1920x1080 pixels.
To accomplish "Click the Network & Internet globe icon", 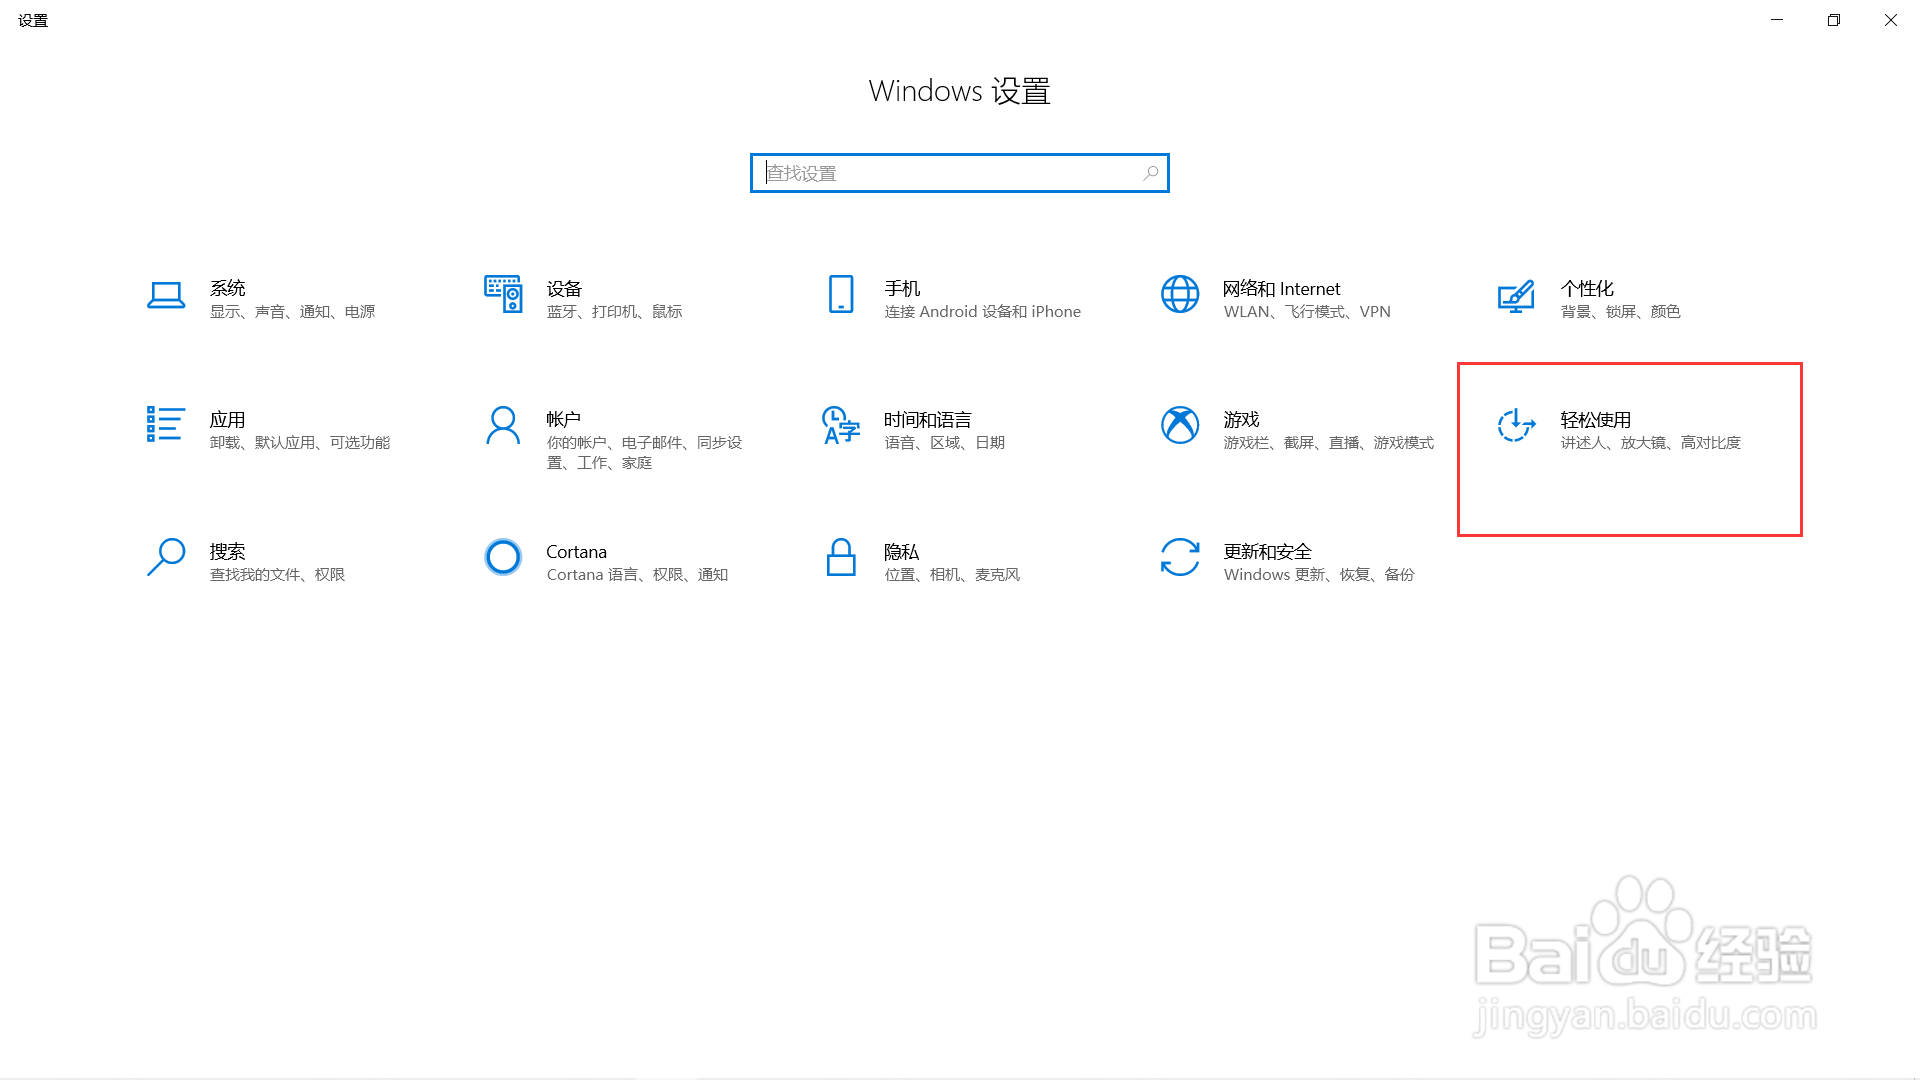I will (x=1180, y=294).
